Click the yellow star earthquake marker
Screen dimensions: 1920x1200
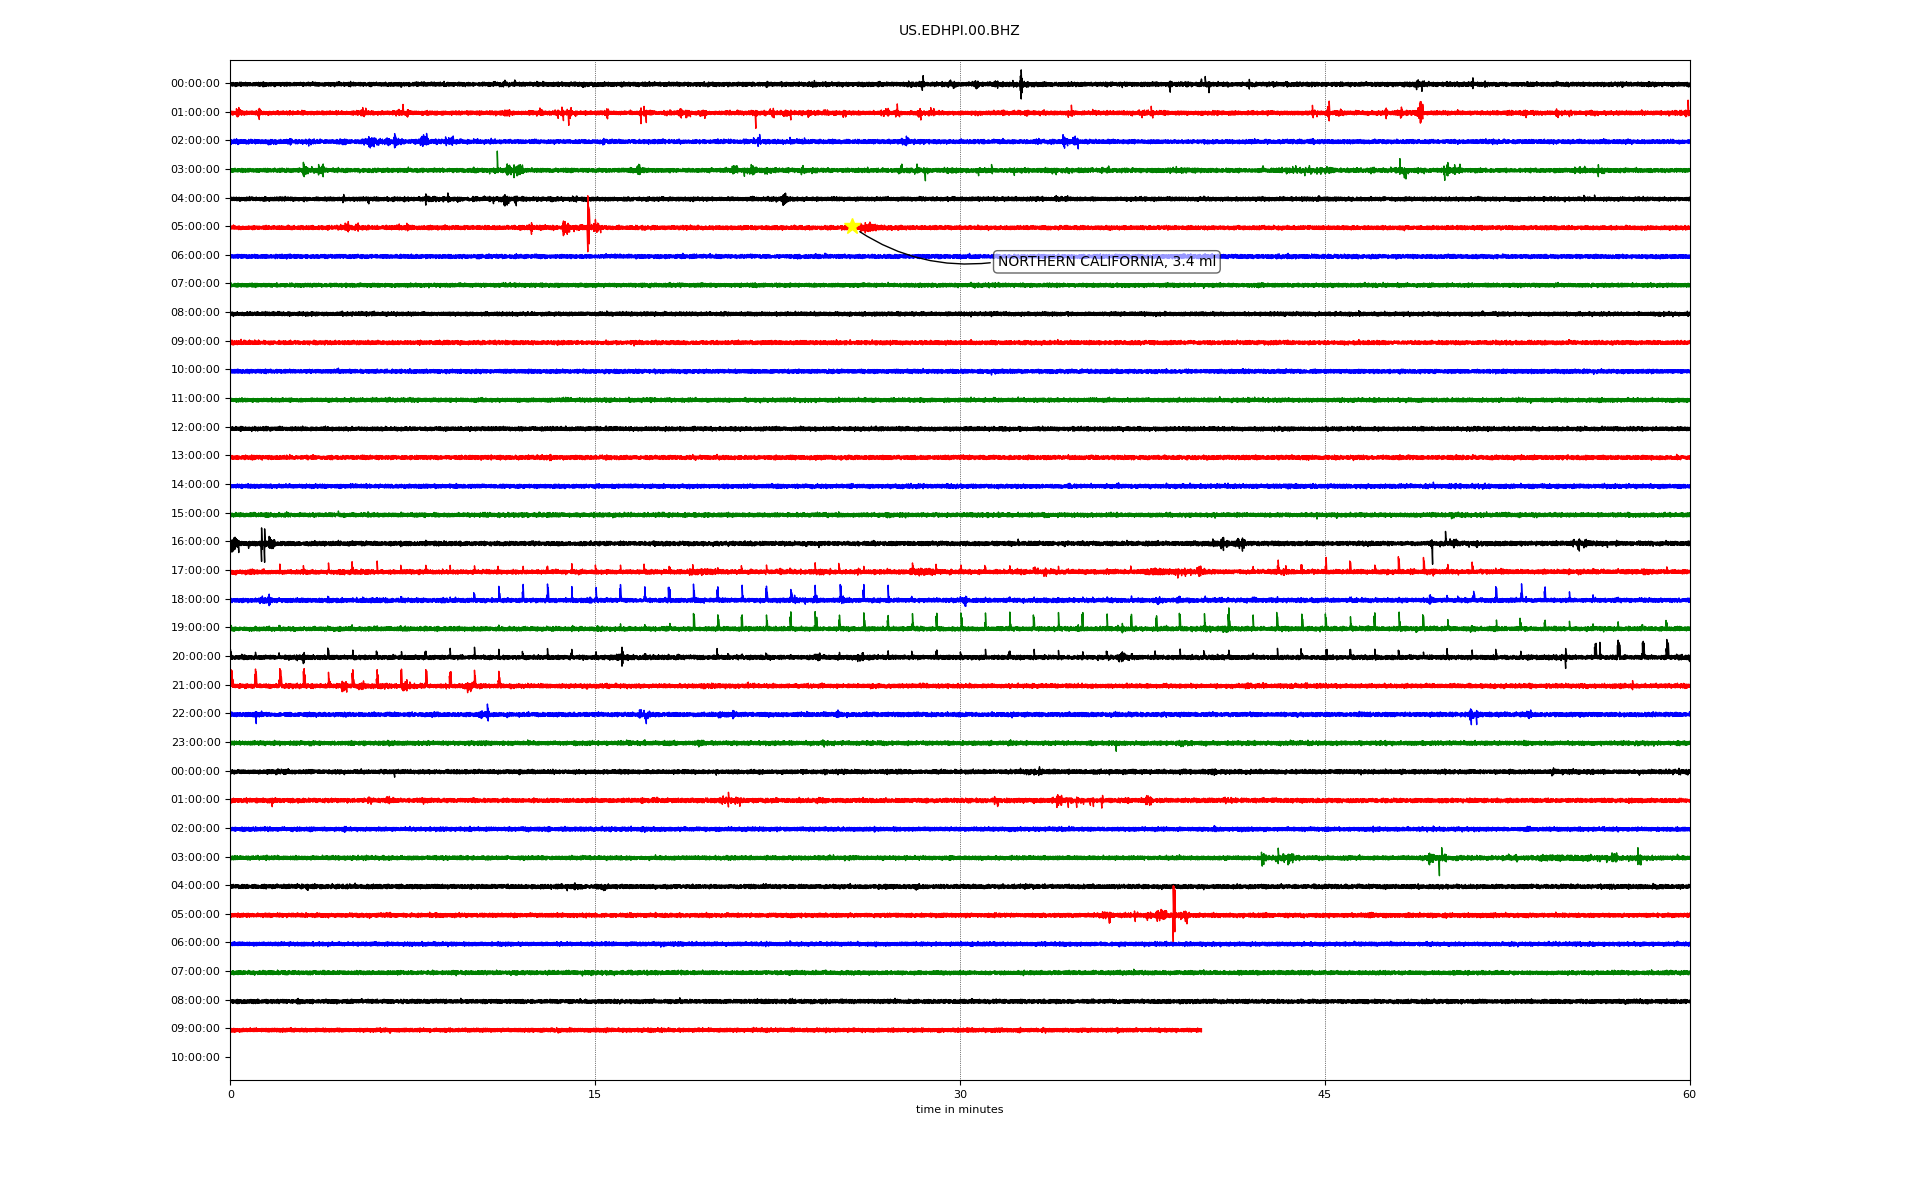(852, 226)
